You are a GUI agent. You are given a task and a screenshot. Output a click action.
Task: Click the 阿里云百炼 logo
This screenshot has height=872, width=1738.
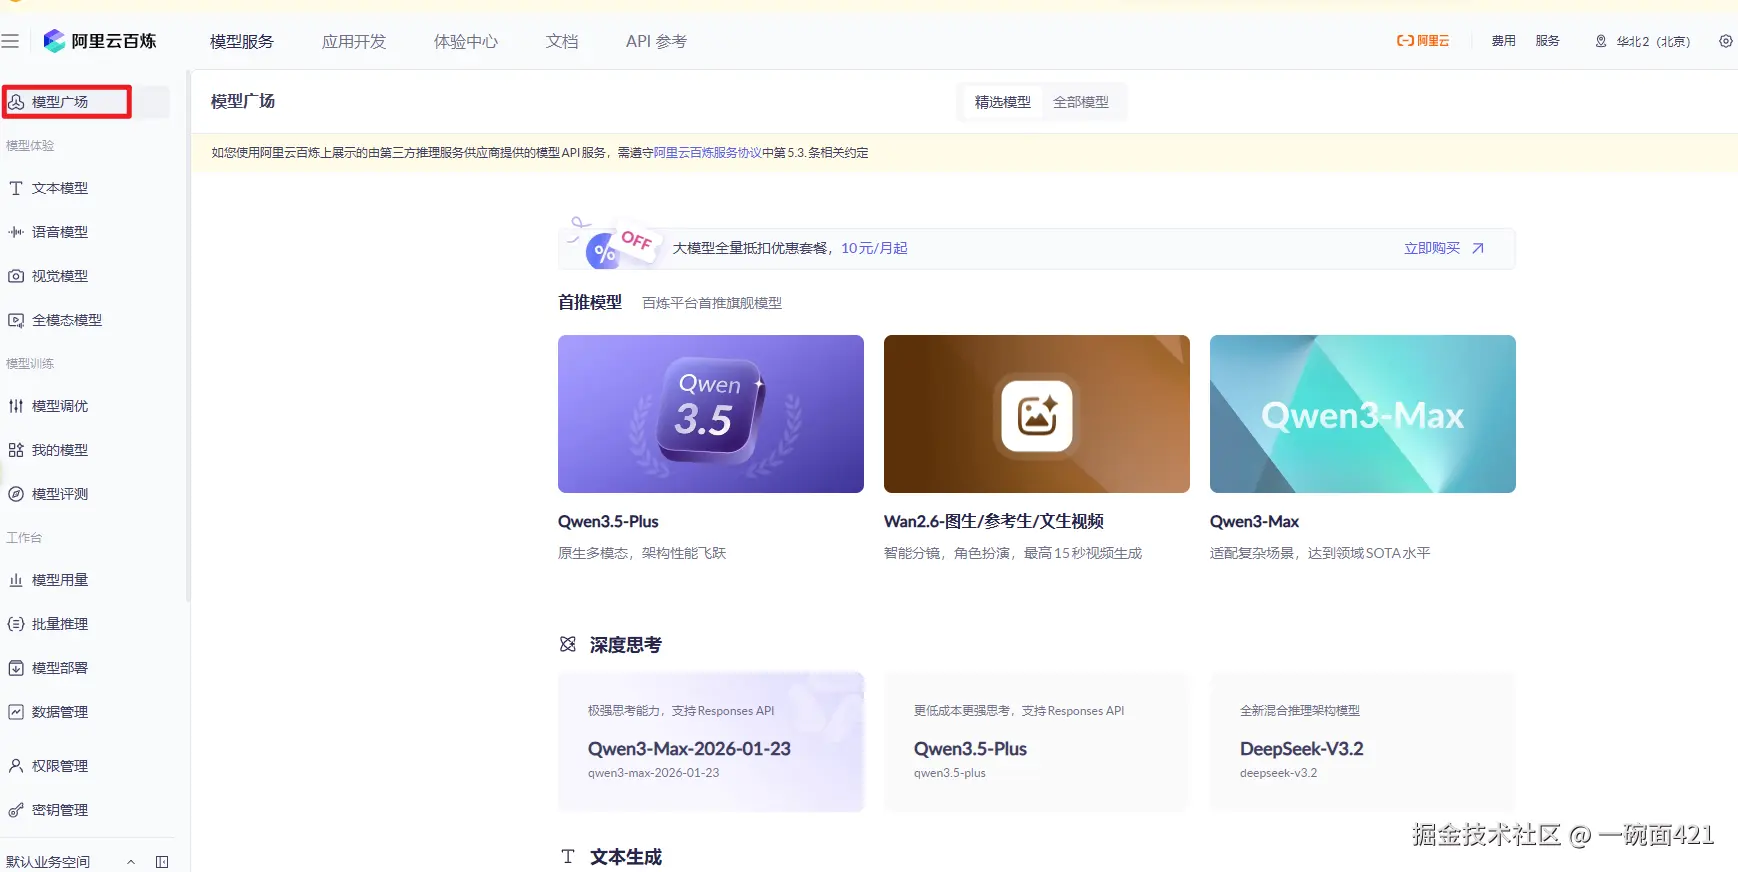point(100,41)
